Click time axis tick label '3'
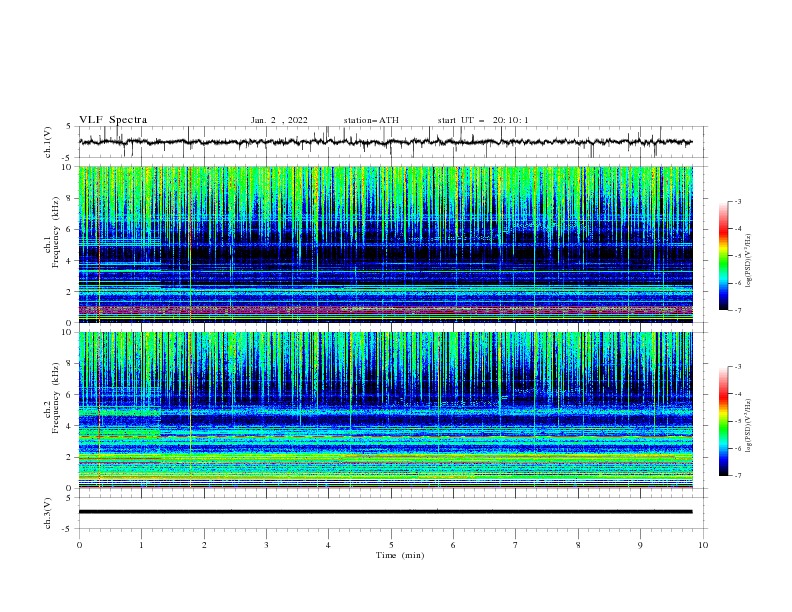The width and height of the screenshot is (792, 612). [266, 545]
